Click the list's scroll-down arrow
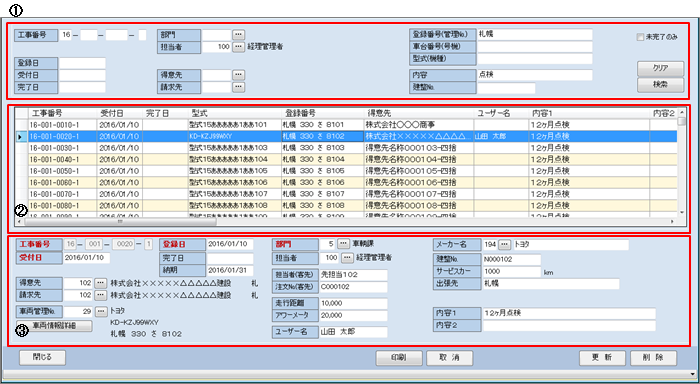Screen dimensions: 700x384 point(681,213)
